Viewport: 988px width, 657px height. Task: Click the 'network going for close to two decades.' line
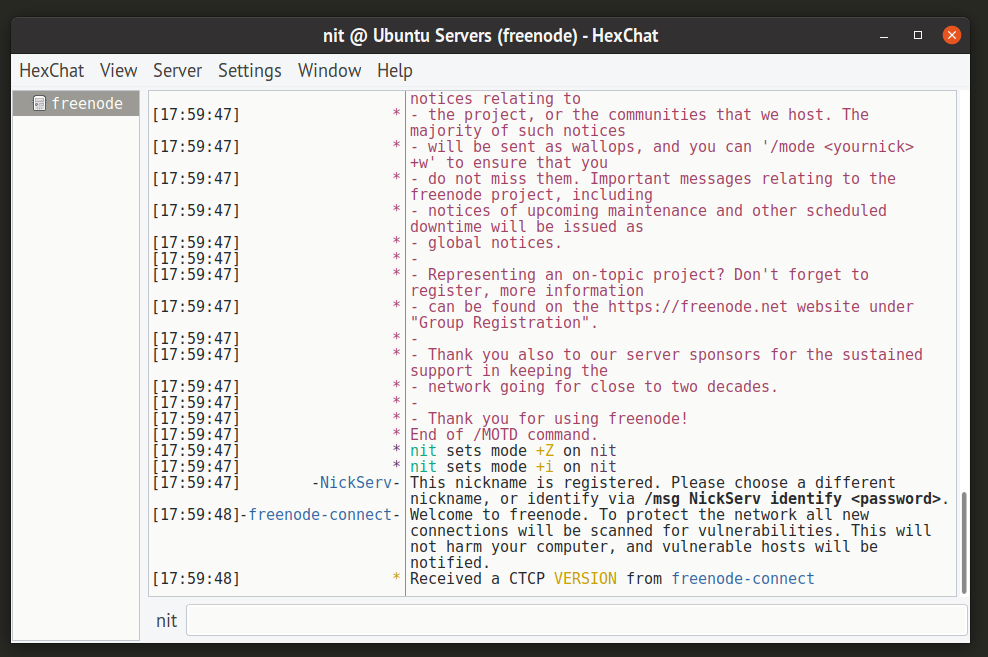coord(603,387)
